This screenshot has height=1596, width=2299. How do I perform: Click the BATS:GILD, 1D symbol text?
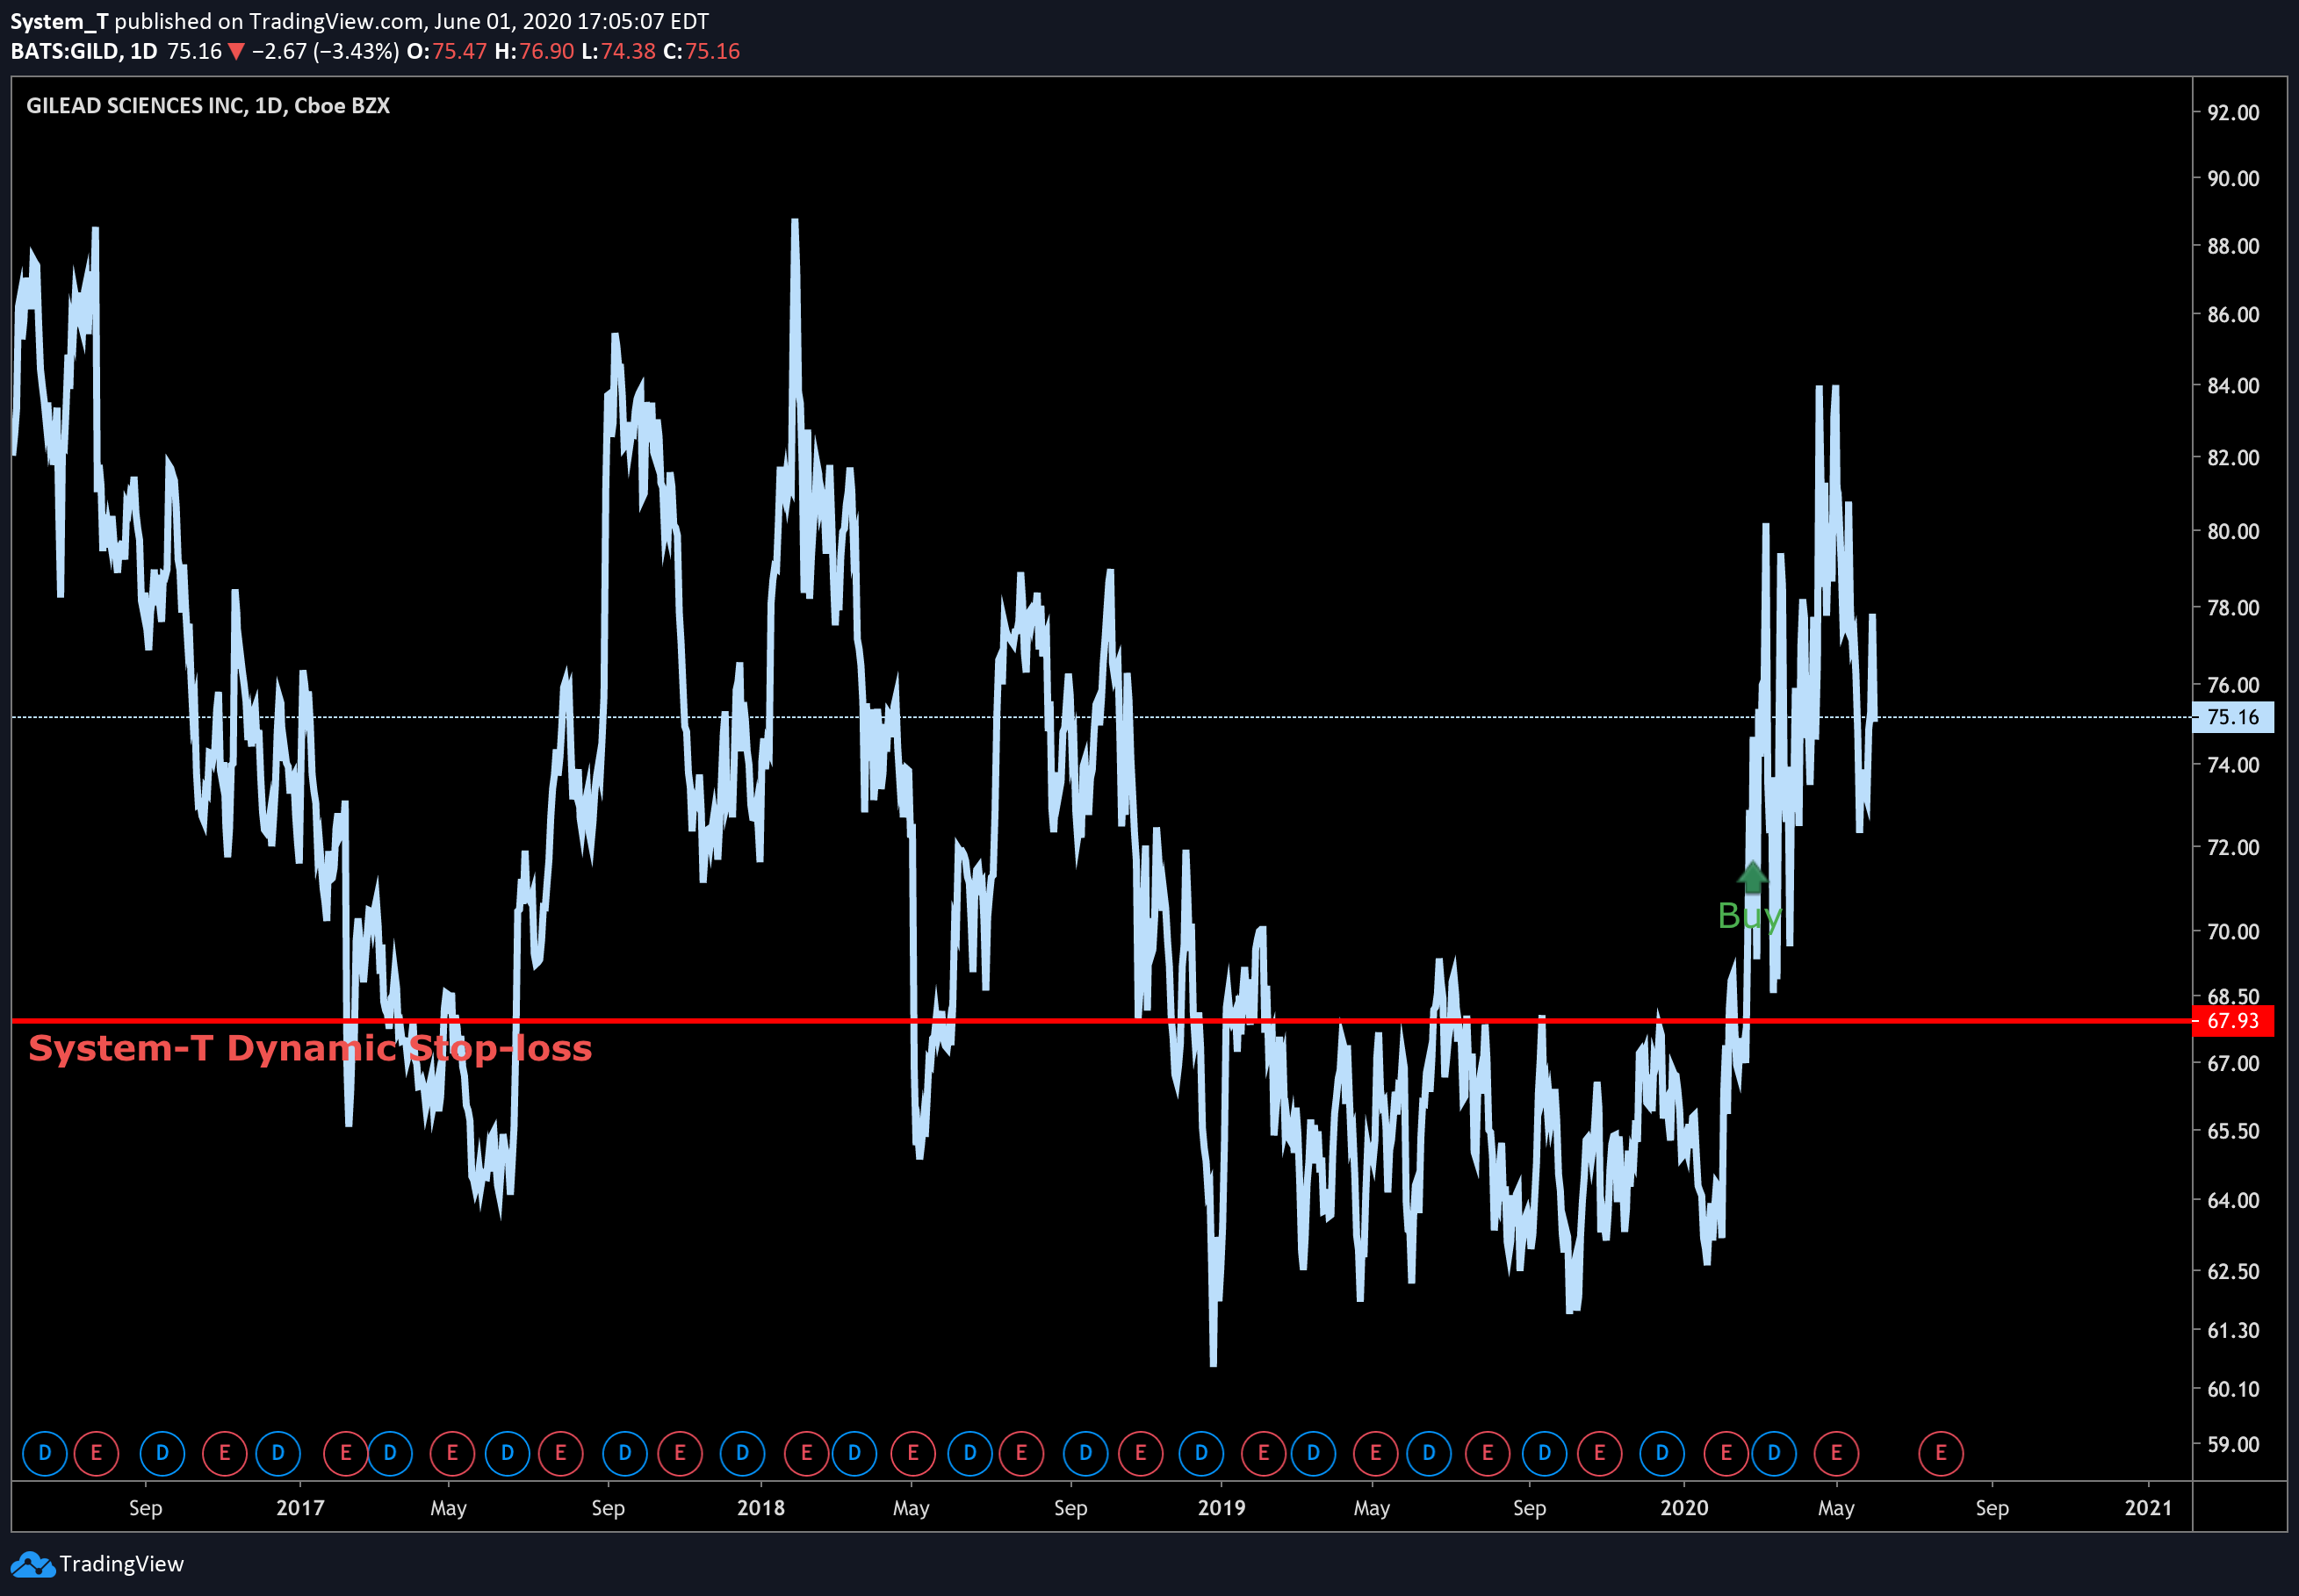[84, 52]
